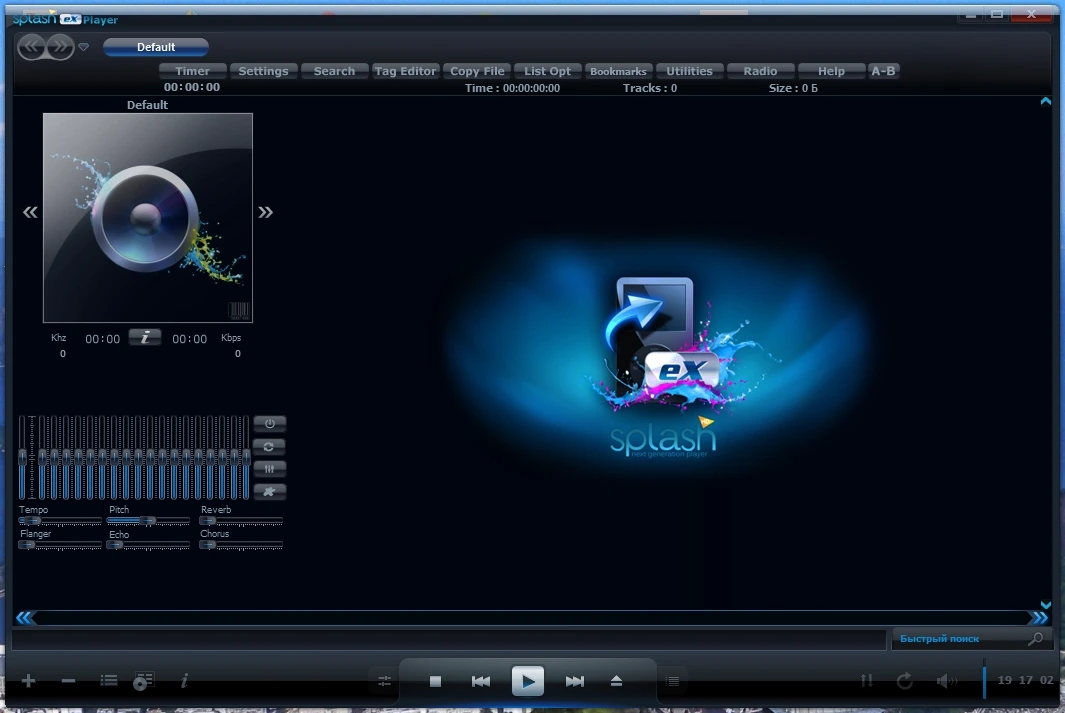Click the track info i button under cover
1065x713 pixels.
(x=145, y=337)
